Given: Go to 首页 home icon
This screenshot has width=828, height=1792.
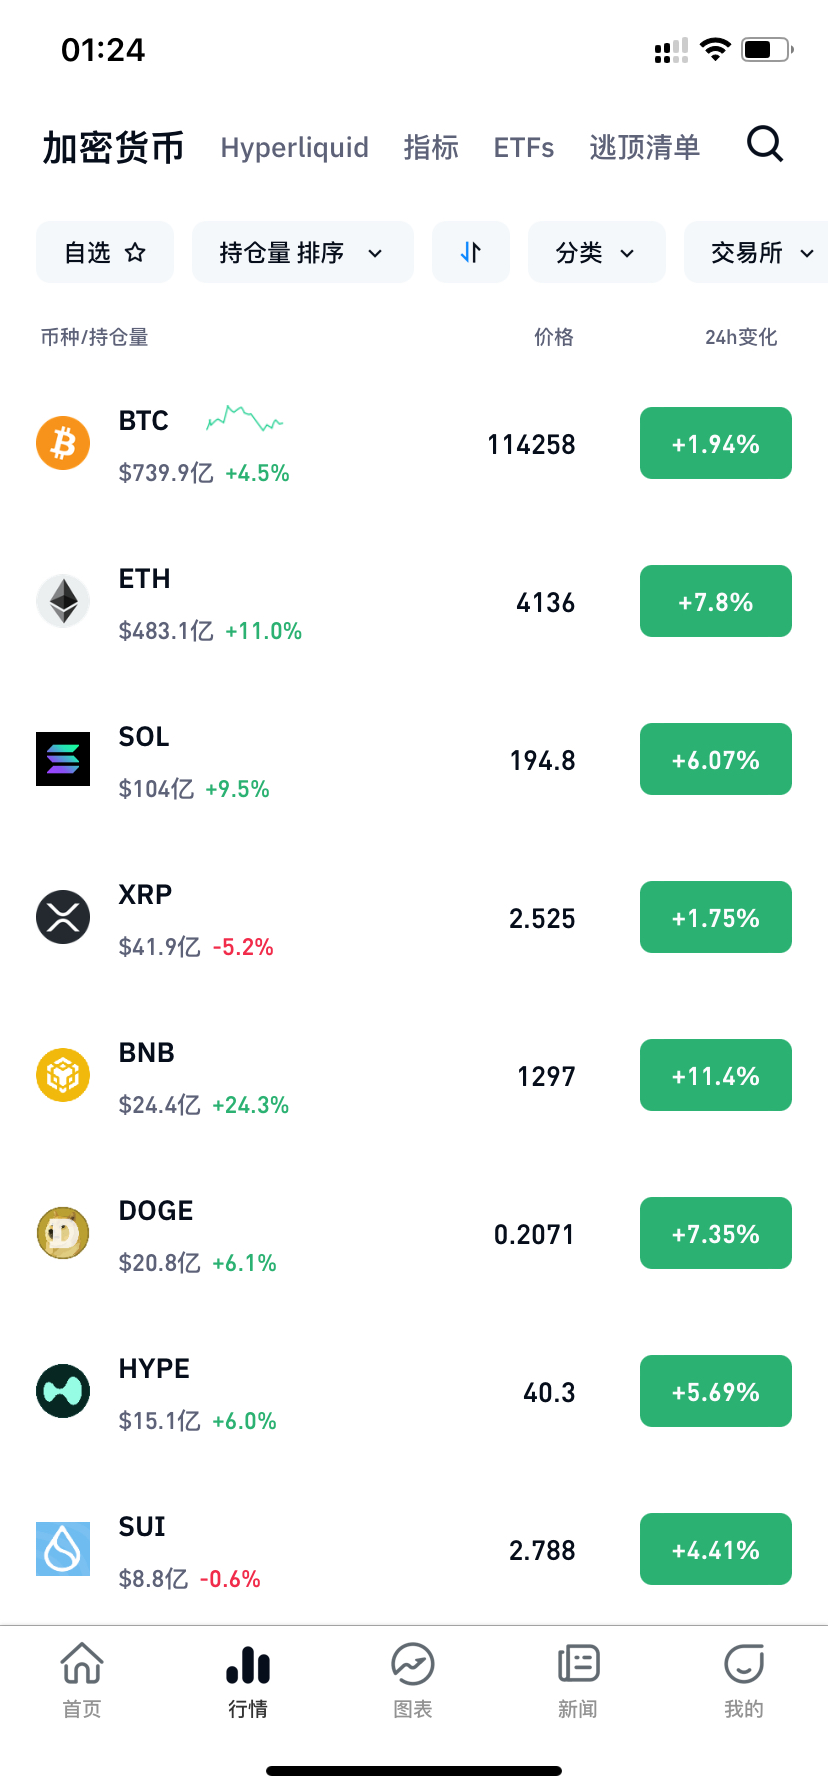Looking at the screenshot, I should point(82,1665).
